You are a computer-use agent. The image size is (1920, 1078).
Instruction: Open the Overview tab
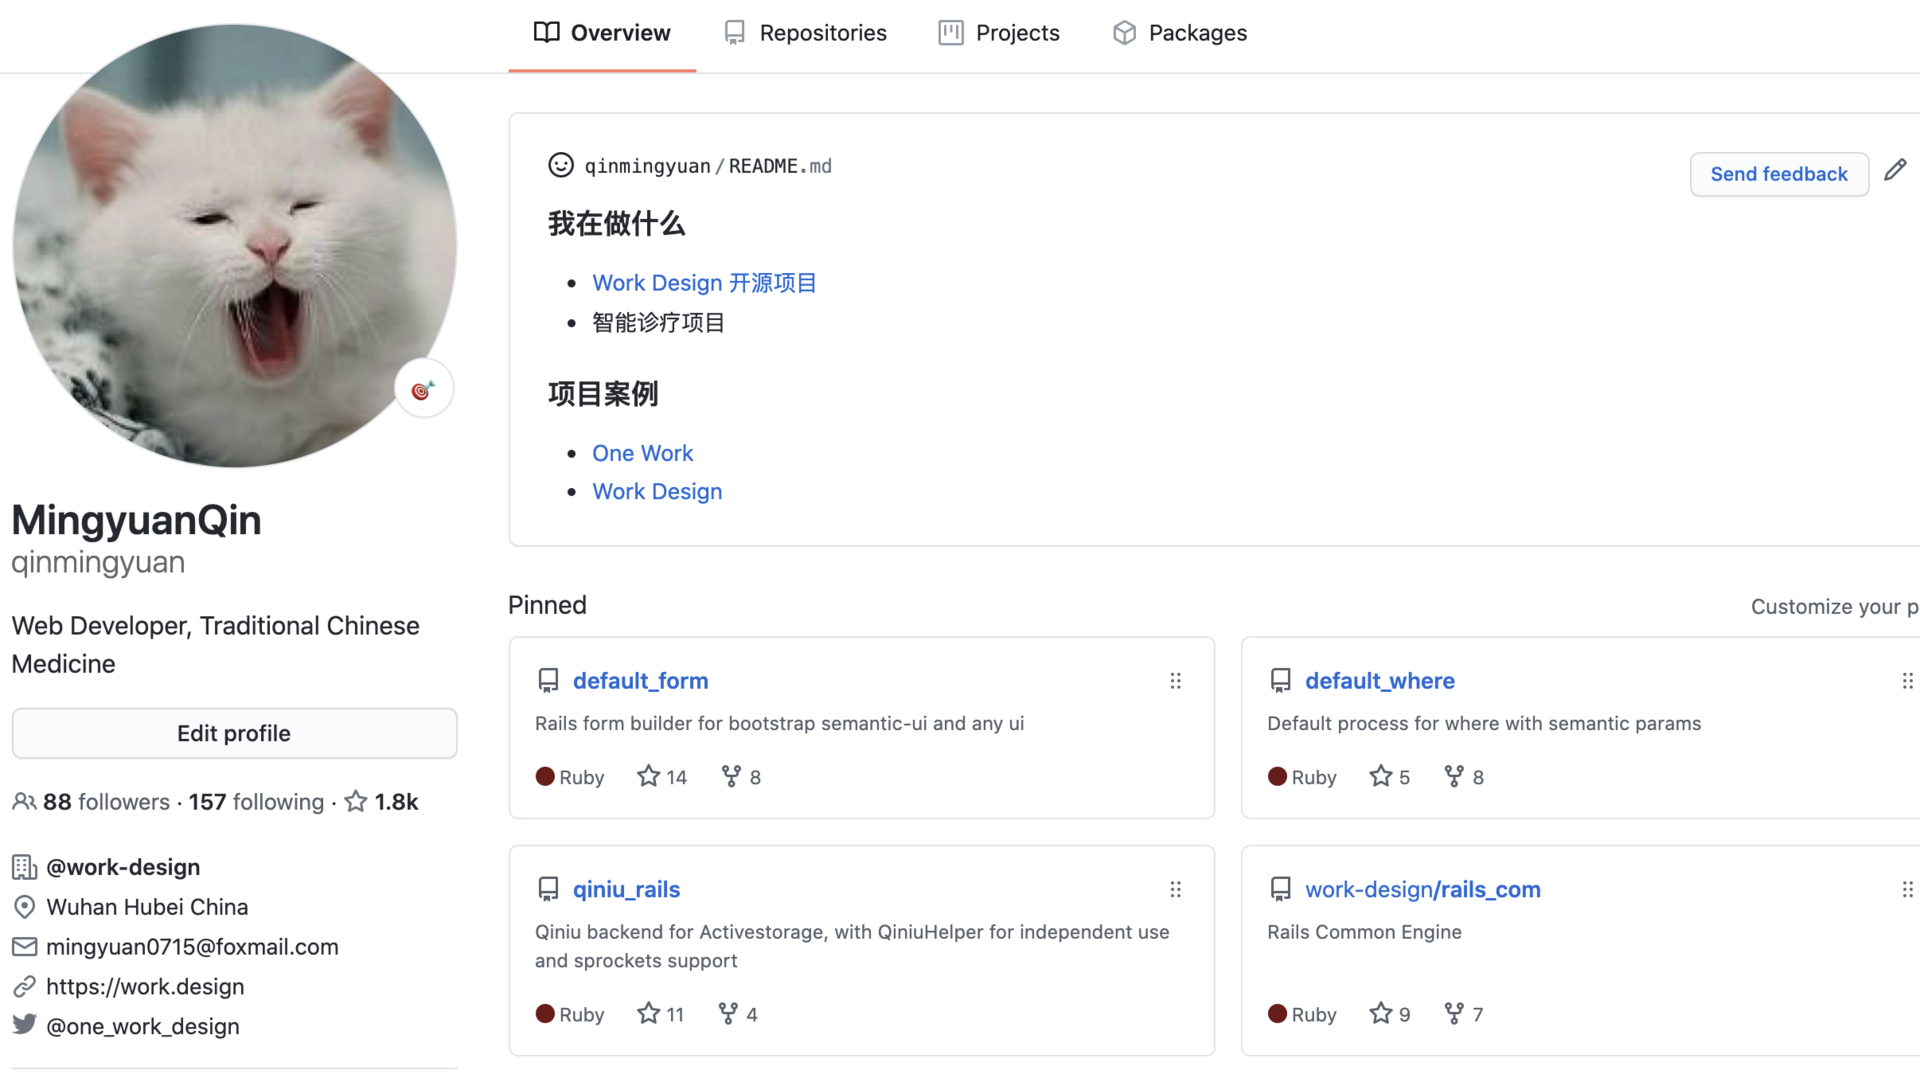[602, 33]
